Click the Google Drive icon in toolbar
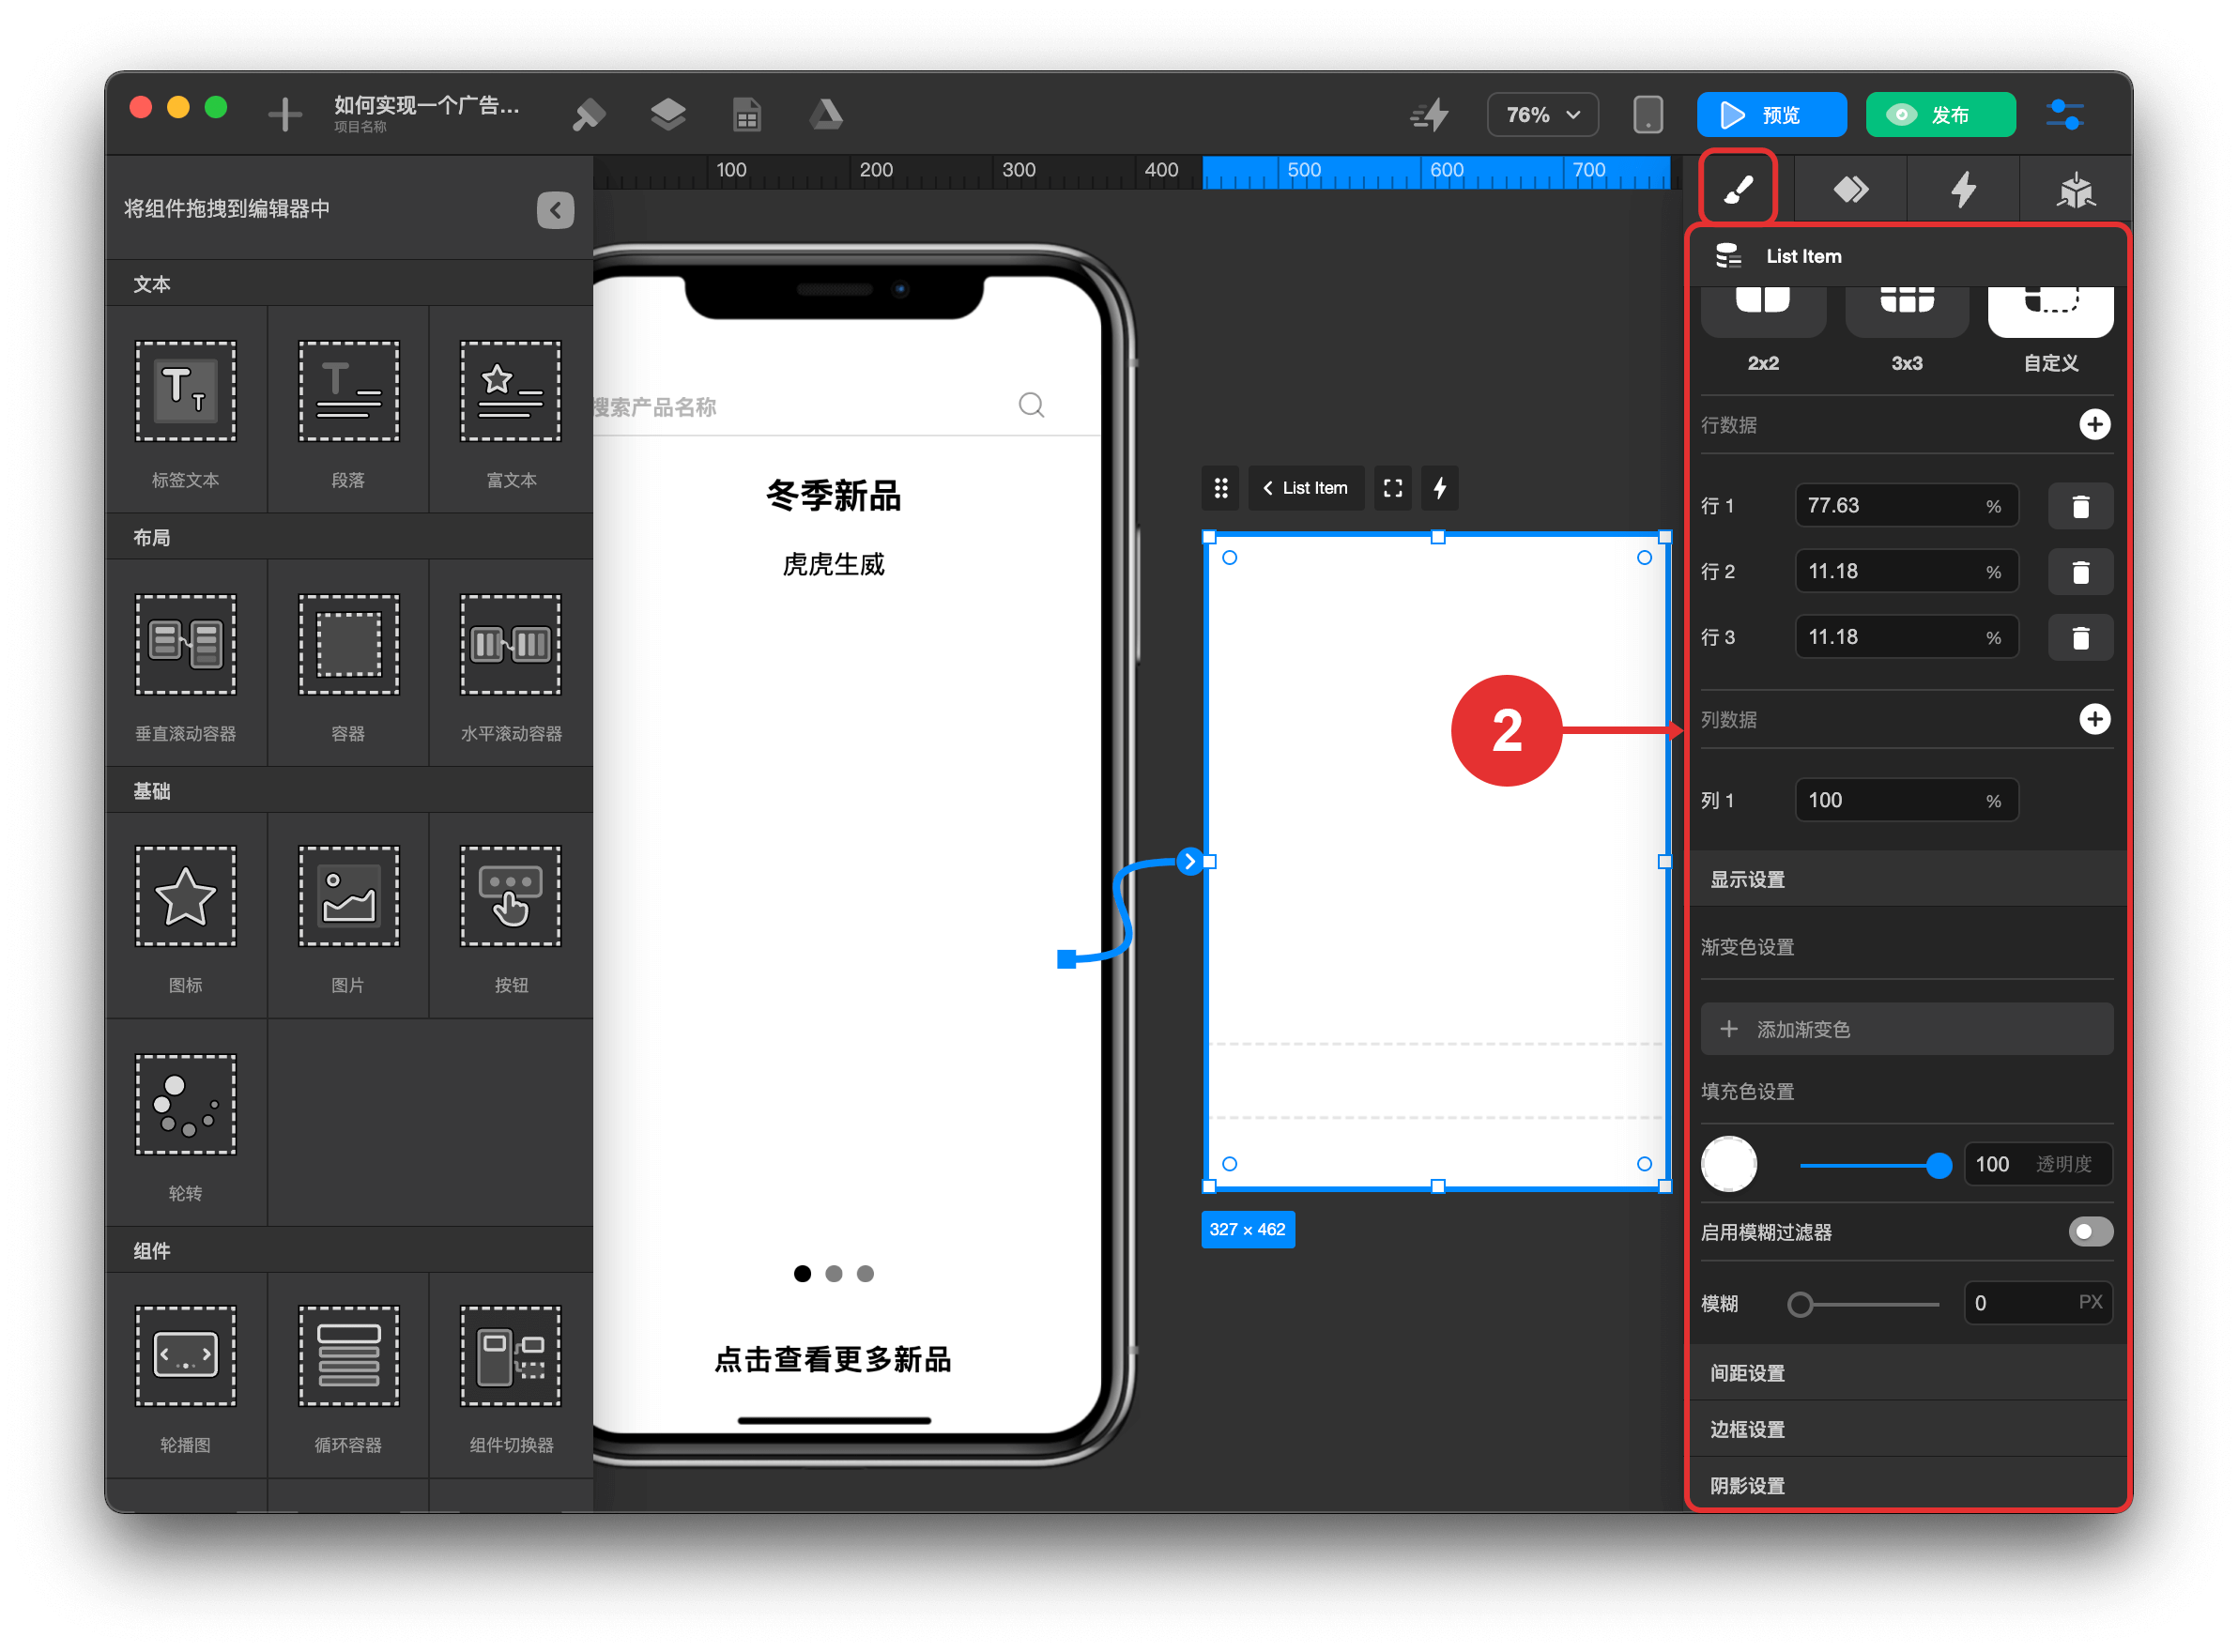Viewport: 2238px width, 1652px height. [x=826, y=115]
